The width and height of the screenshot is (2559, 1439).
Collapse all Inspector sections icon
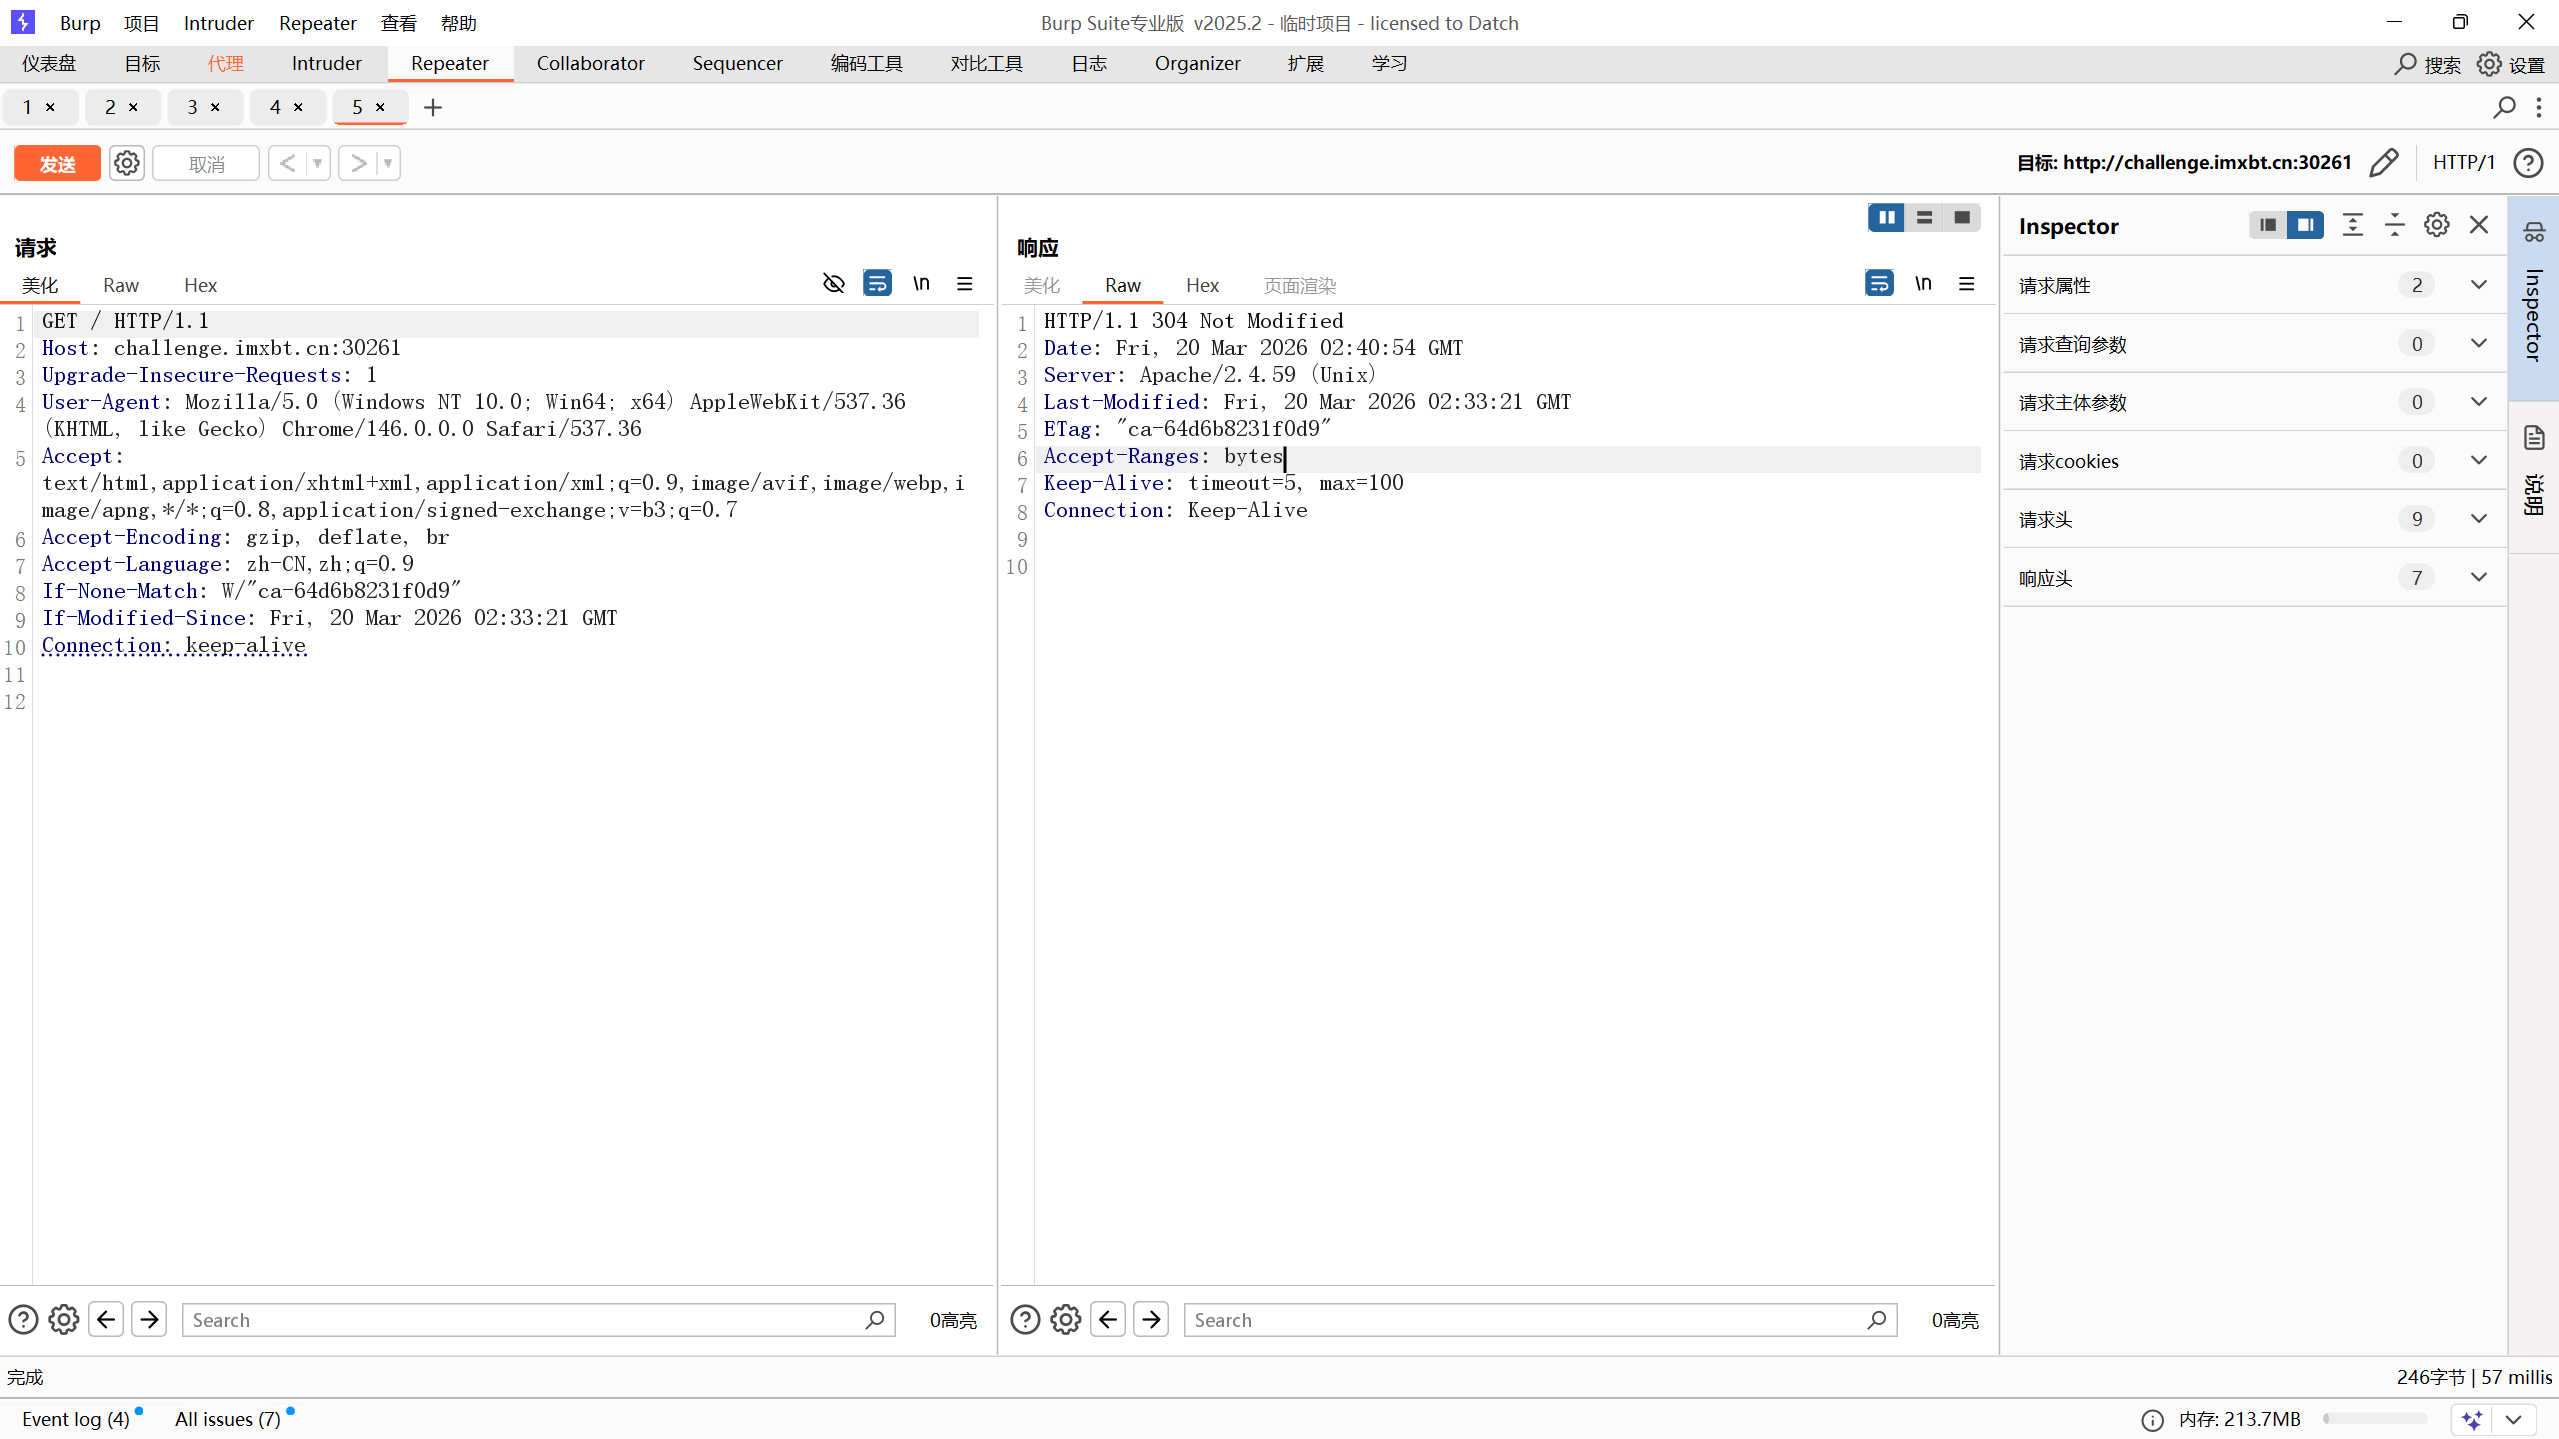click(x=2394, y=225)
